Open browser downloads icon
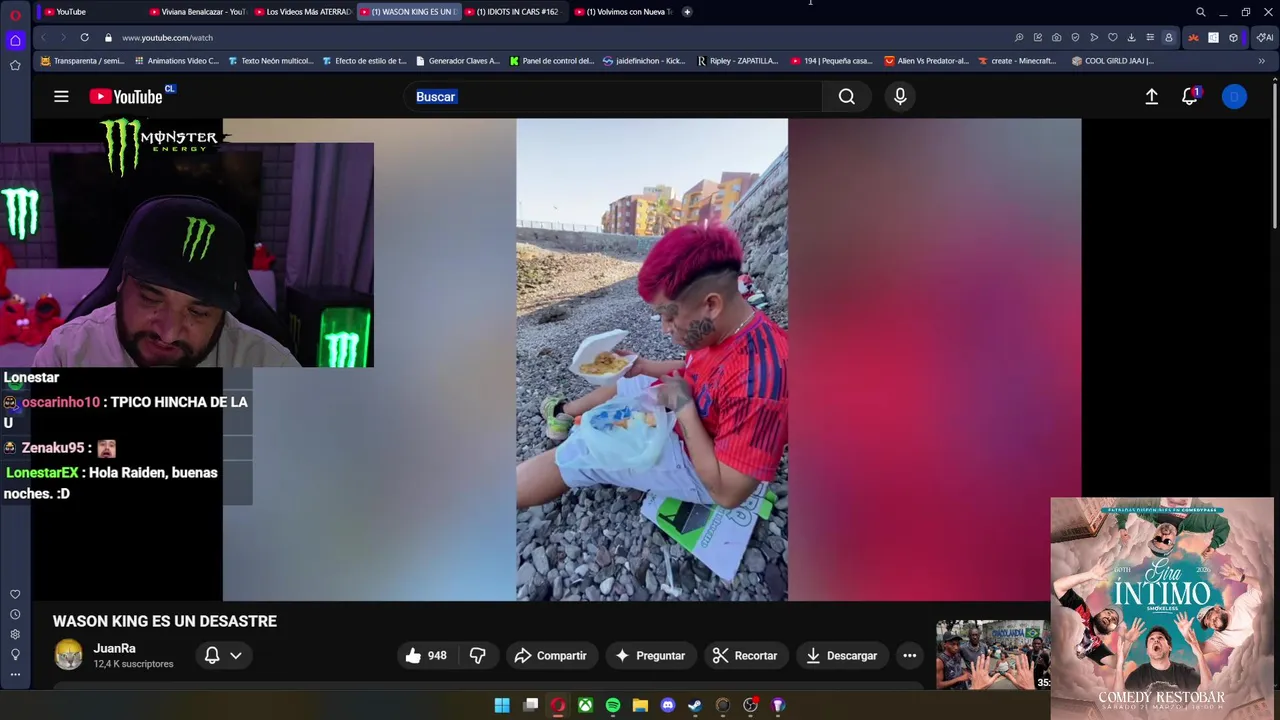This screenshot has width=1280, height=720. pos(1131,37)
